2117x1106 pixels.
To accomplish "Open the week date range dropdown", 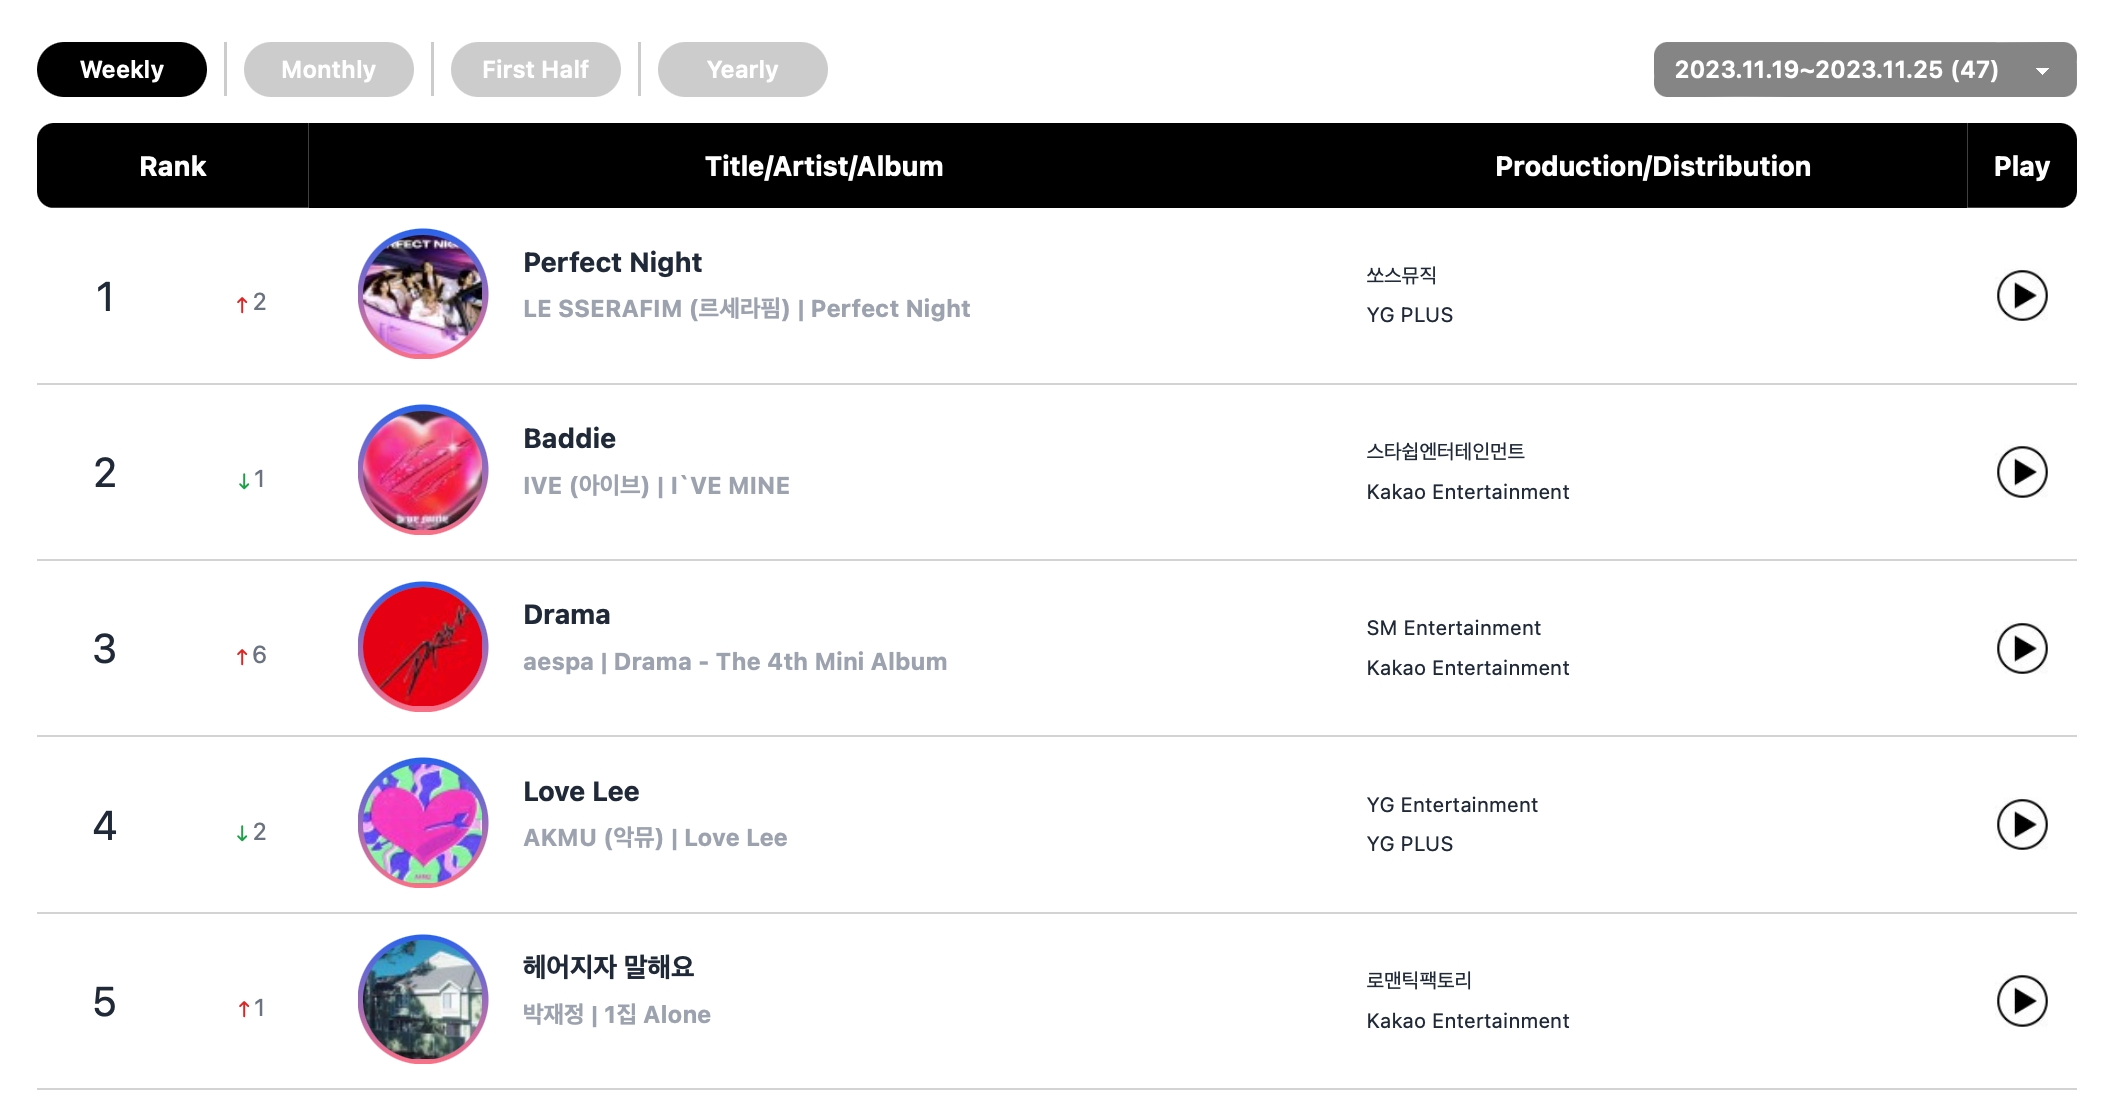I will coord(1864,70).
